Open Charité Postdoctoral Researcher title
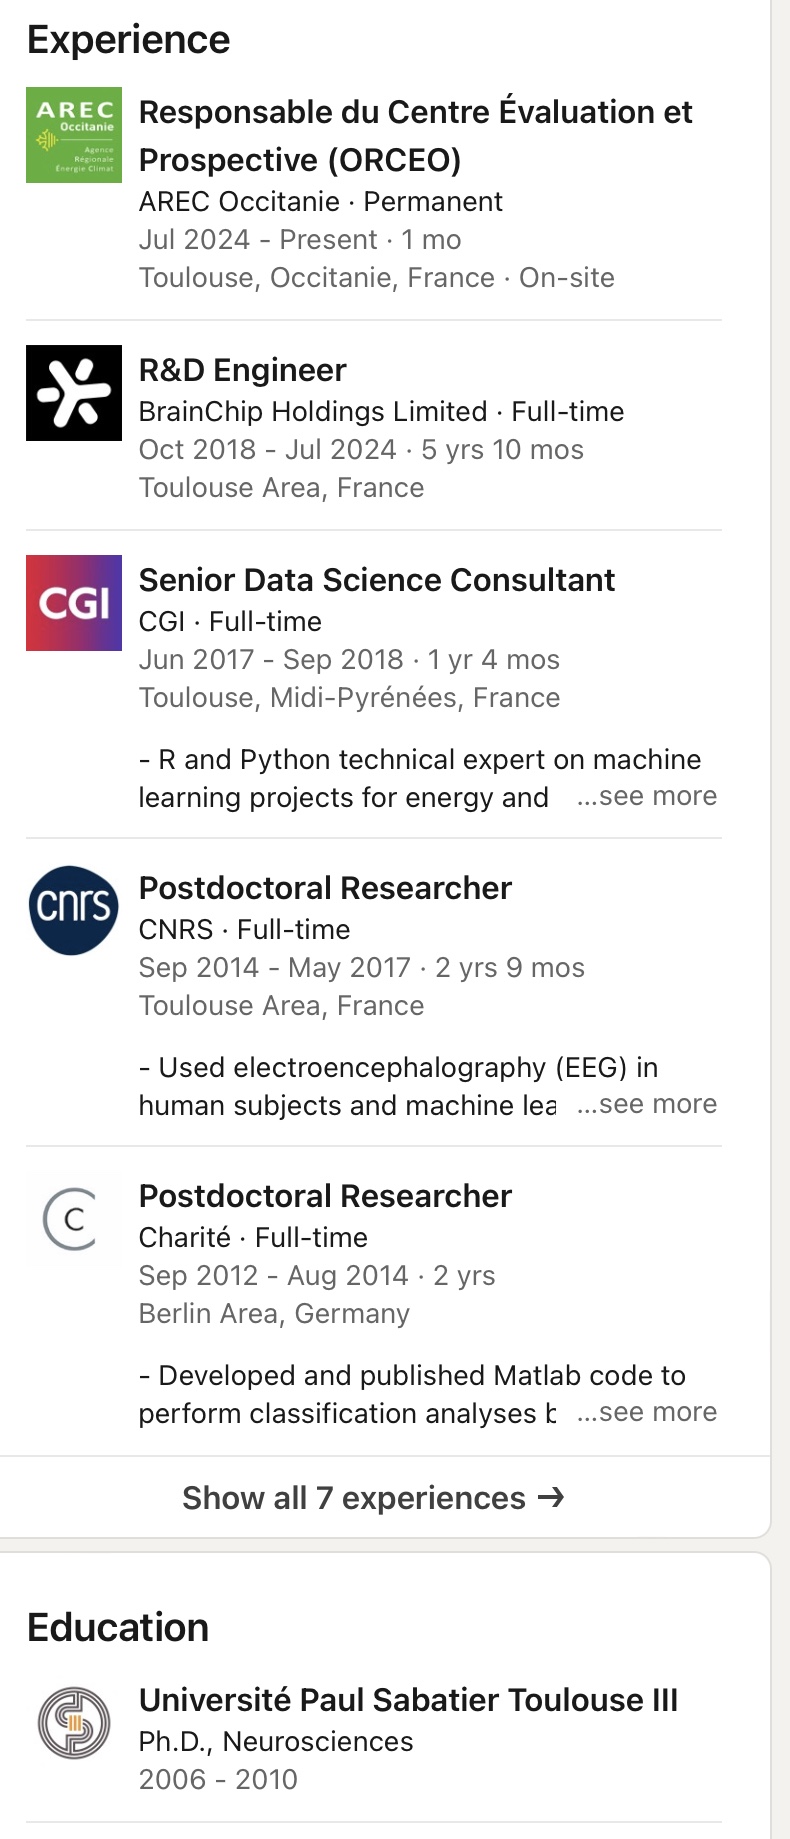The width and height of the screenshot is (790, 1839). pos(325,1196)
